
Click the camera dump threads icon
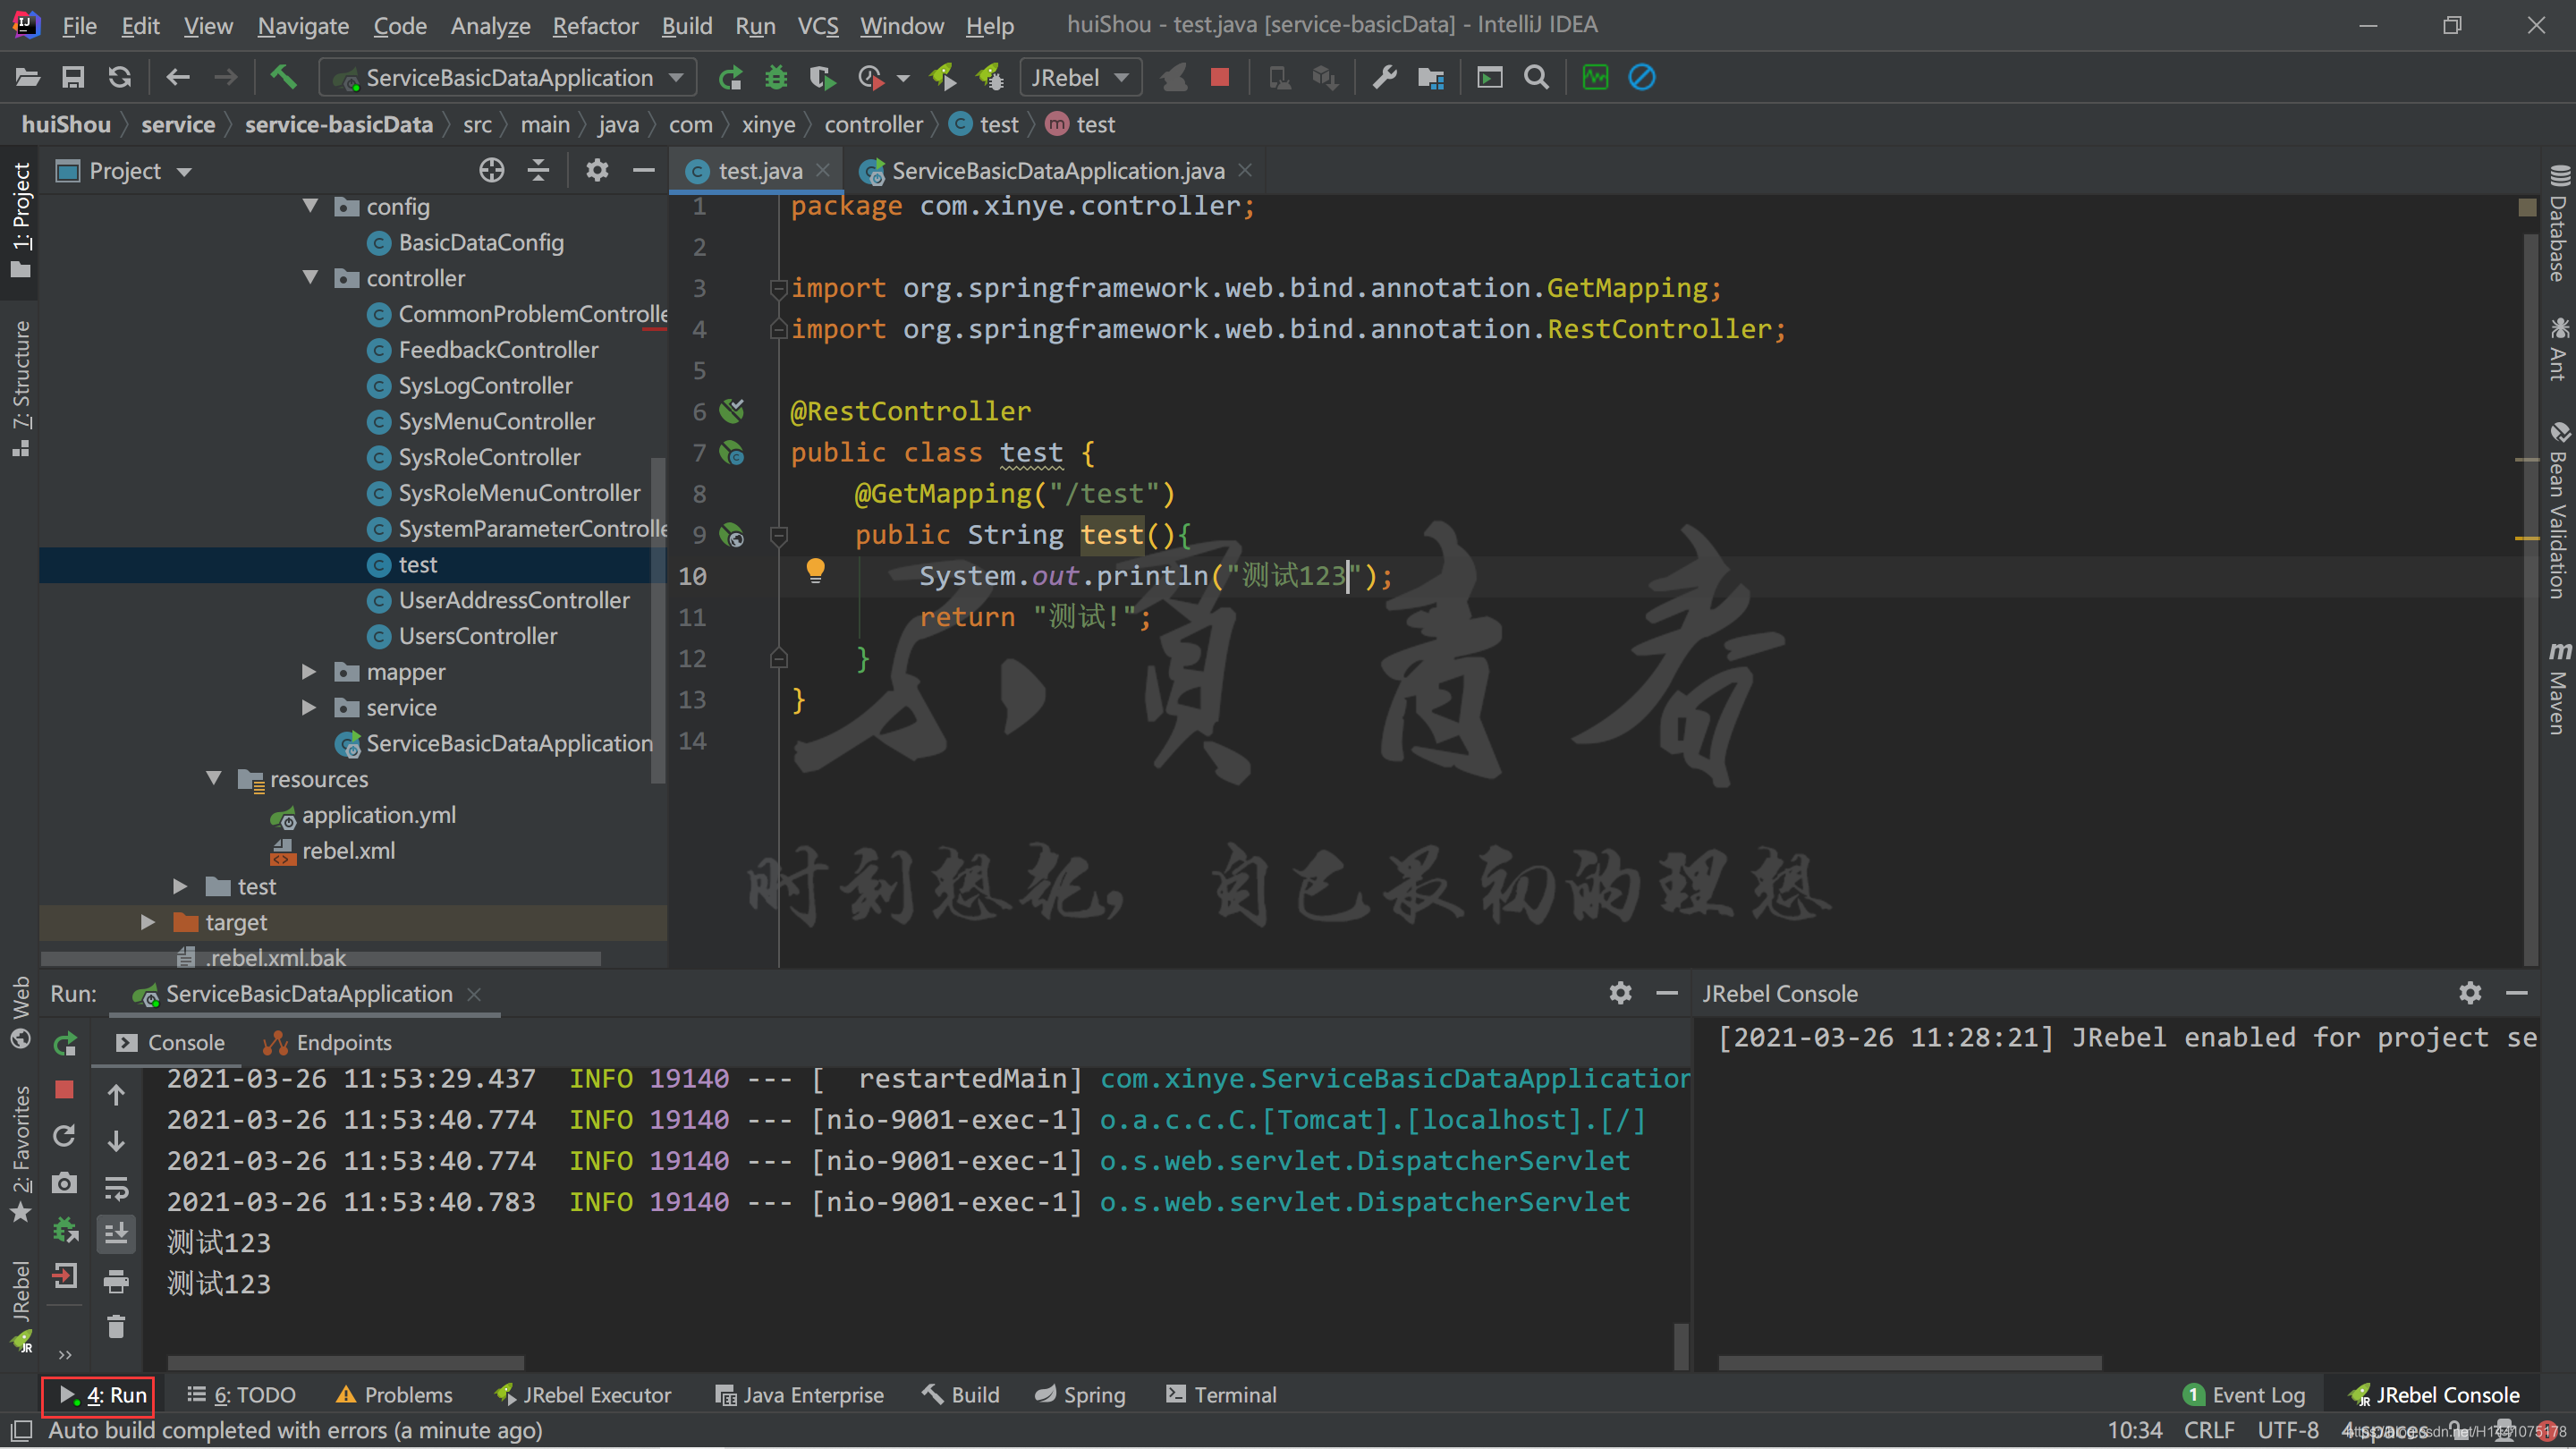[x=65, y=1184]
